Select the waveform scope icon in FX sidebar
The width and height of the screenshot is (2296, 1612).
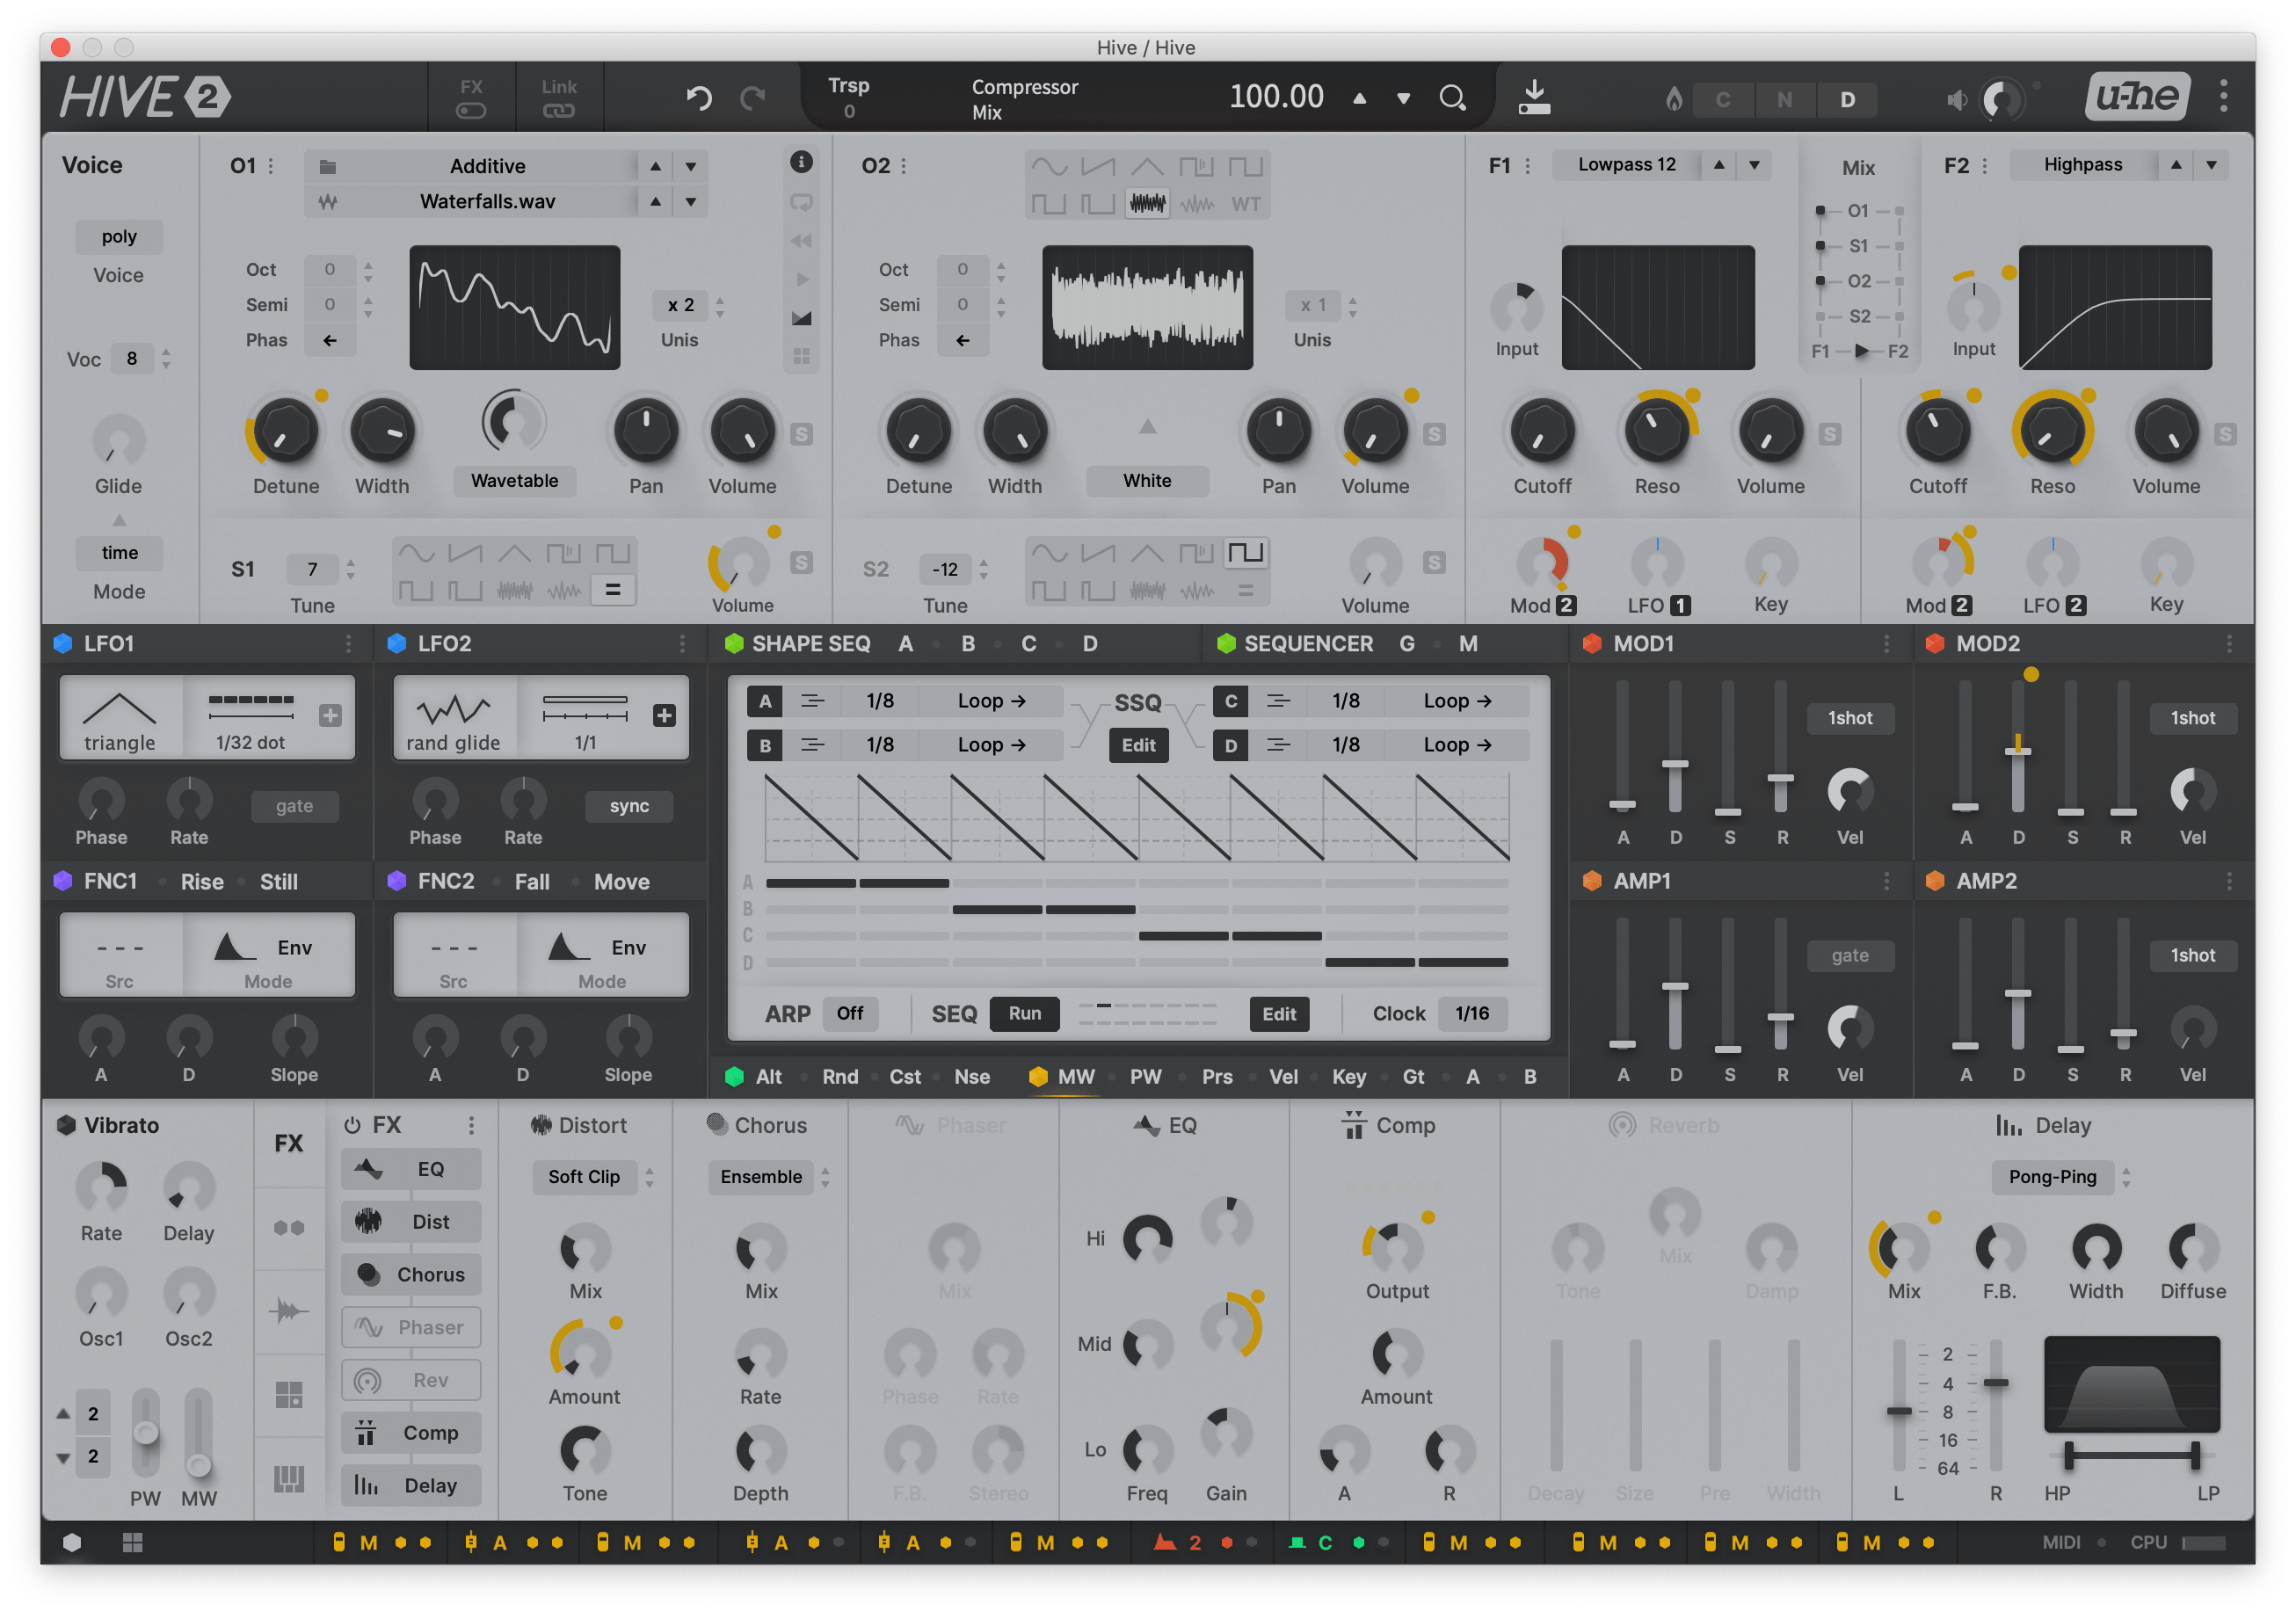tap(289, 1310)
